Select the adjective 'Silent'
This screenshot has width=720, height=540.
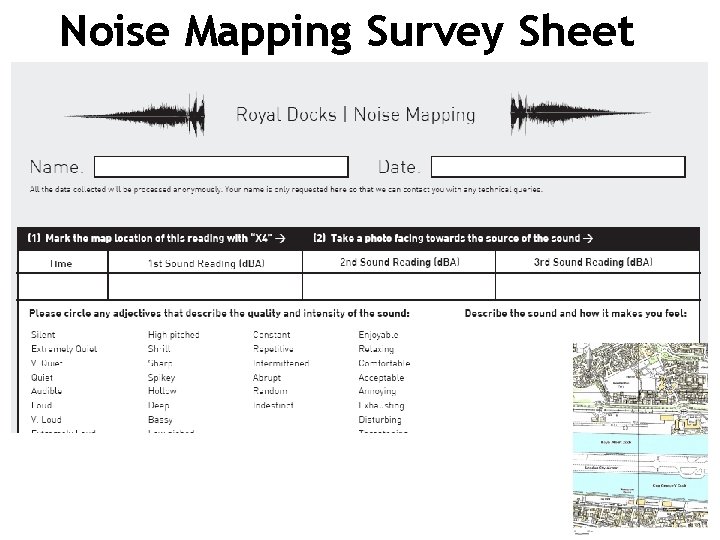coord(43,335)
